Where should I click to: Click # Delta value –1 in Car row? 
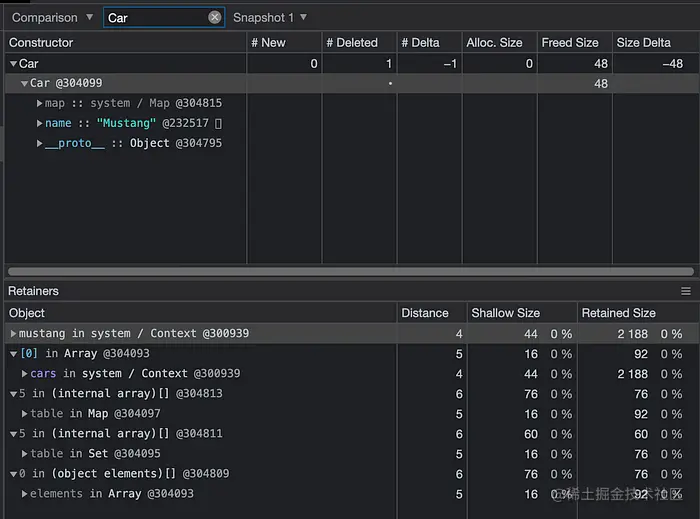(x=450, y=64)
